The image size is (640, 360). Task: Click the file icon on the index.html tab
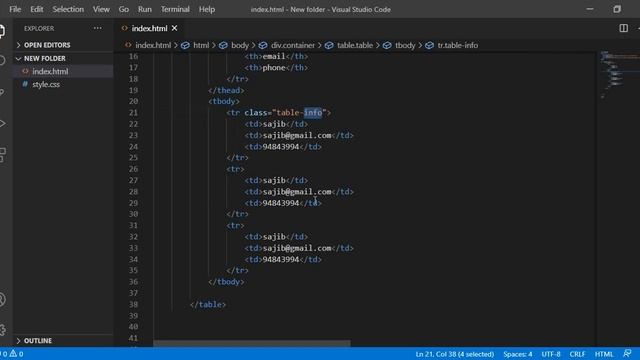(124, 28)
